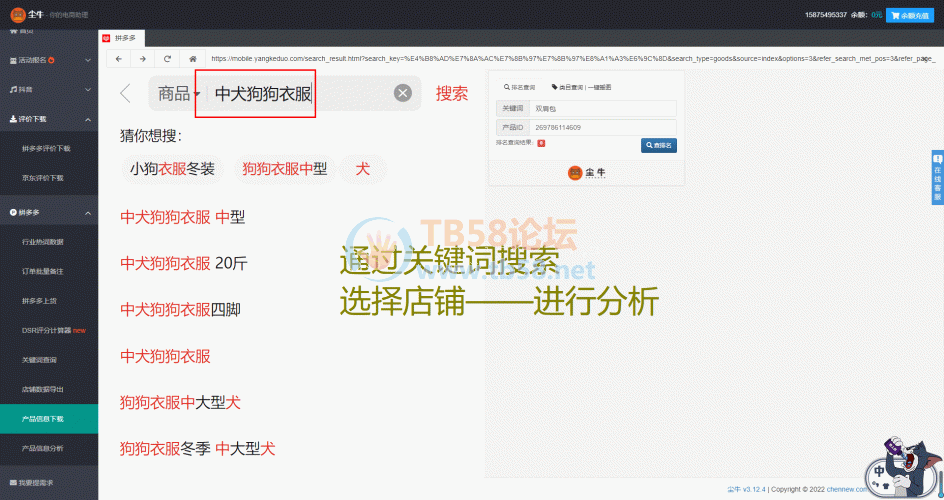
Task: Choose suggestion 中犬狗狗衣服四脚
Action: (181, 309)
